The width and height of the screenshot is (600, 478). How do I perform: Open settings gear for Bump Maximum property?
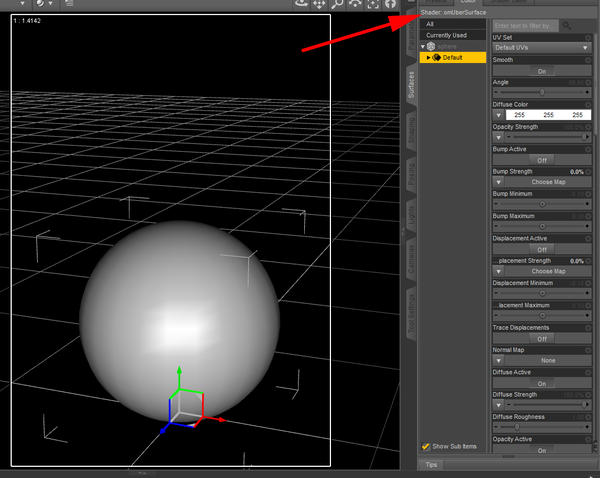pyautogui.click(x=588, y=216)
